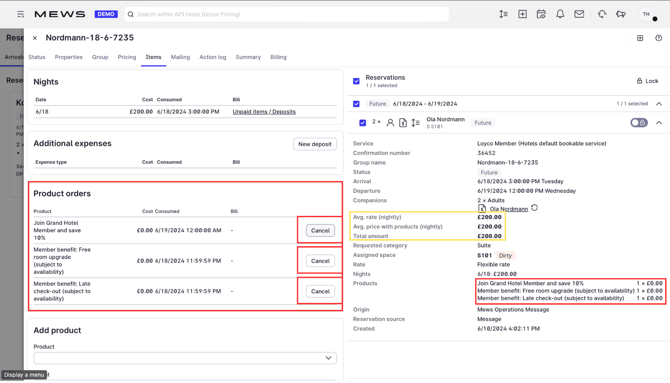Focus the hotel search field
This screenshot has height=383, width=670.
287,14
